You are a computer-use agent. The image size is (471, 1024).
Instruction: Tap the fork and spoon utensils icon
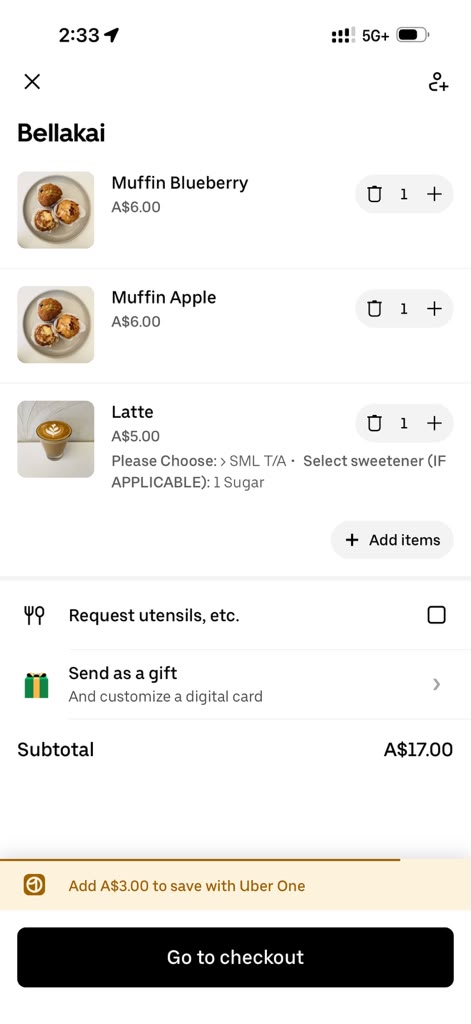pos(34,615)
